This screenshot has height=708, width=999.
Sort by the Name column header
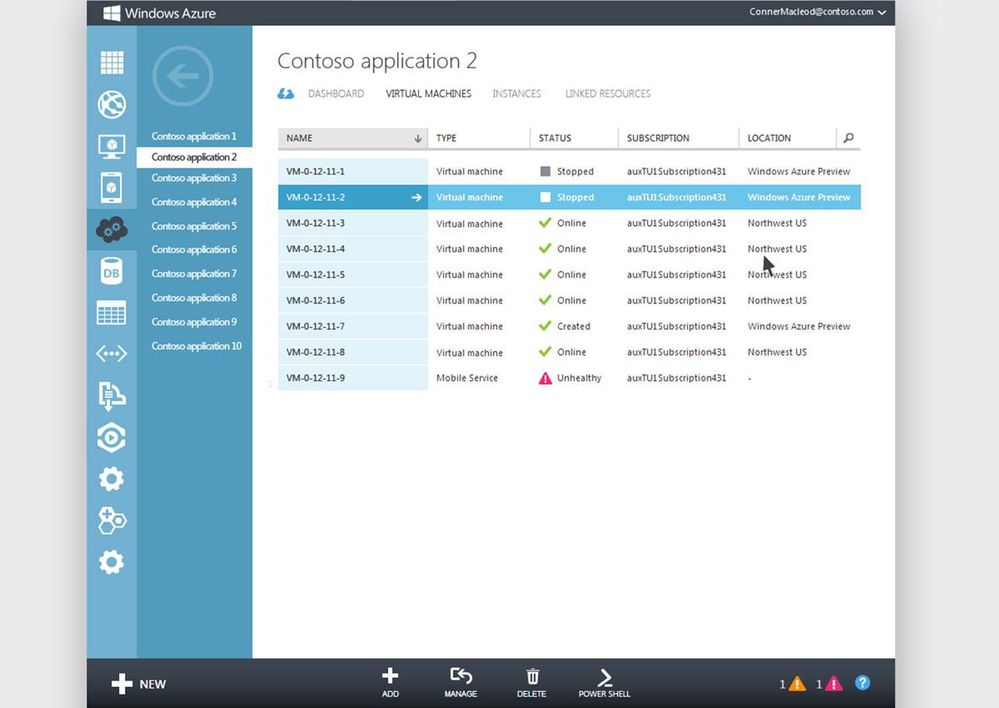coord(352,138)
